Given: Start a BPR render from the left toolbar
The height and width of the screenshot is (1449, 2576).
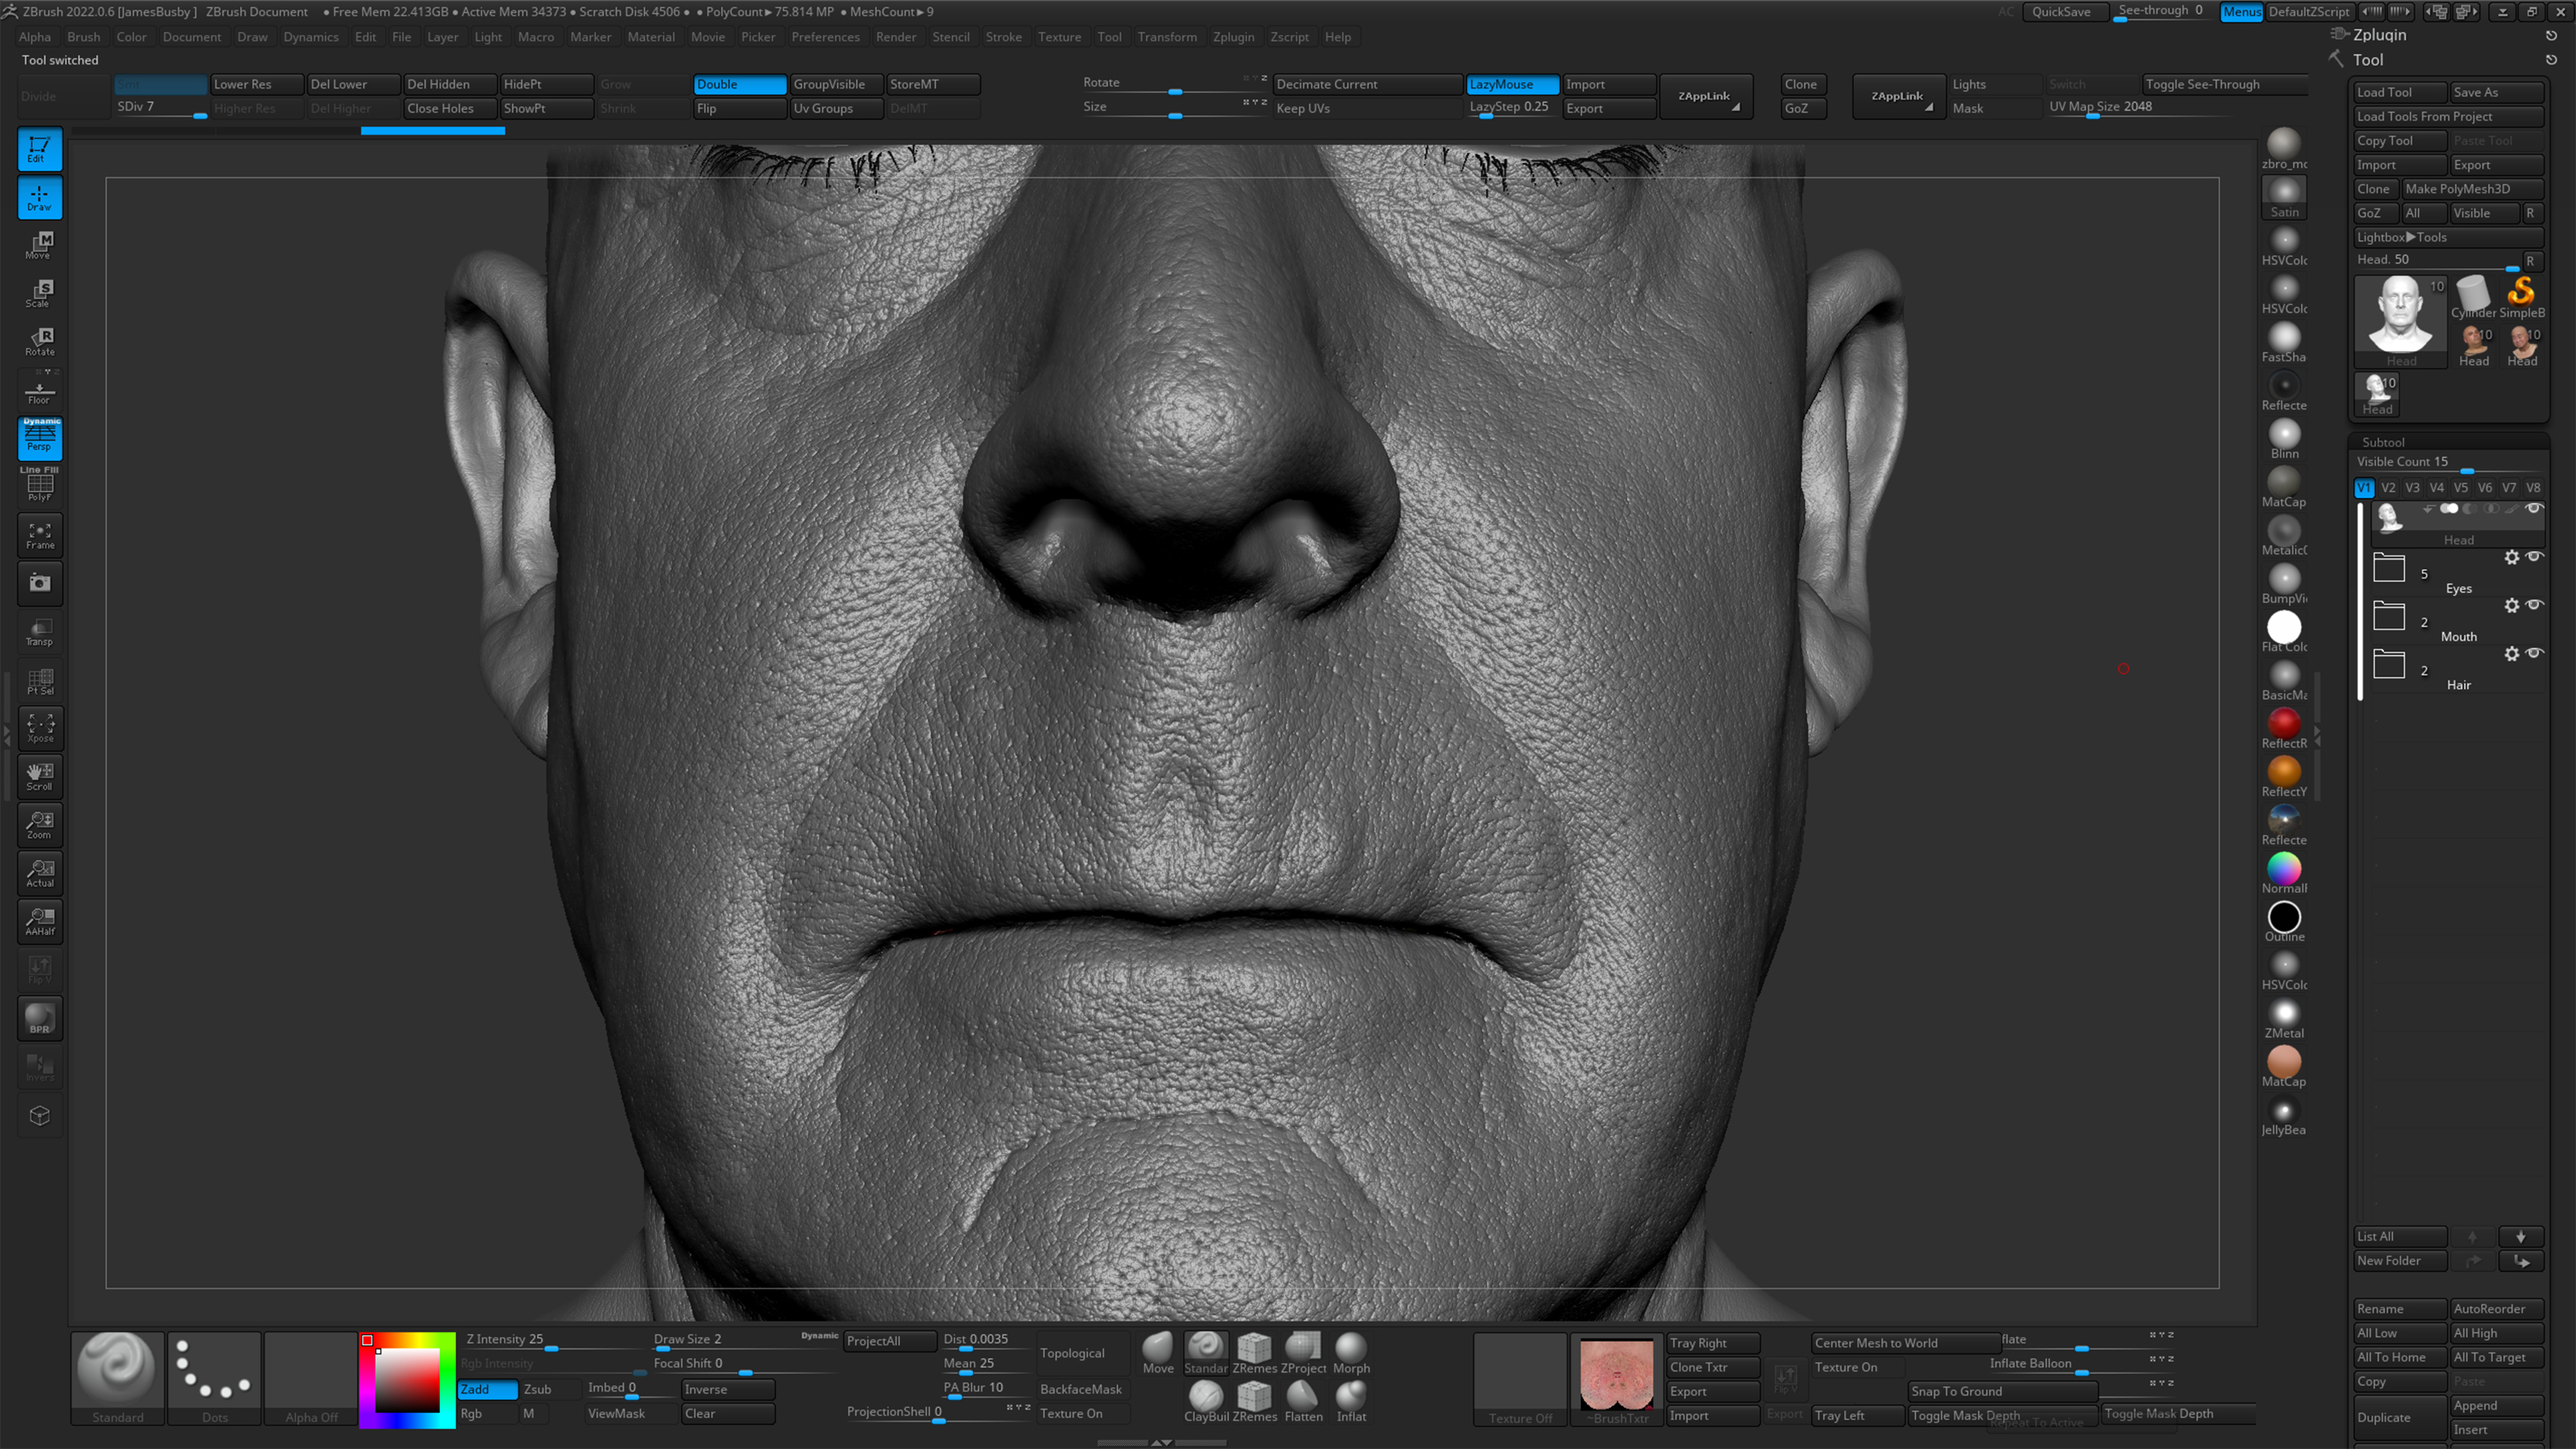Looking at the screenshot, I should (x=39, y=1018).
